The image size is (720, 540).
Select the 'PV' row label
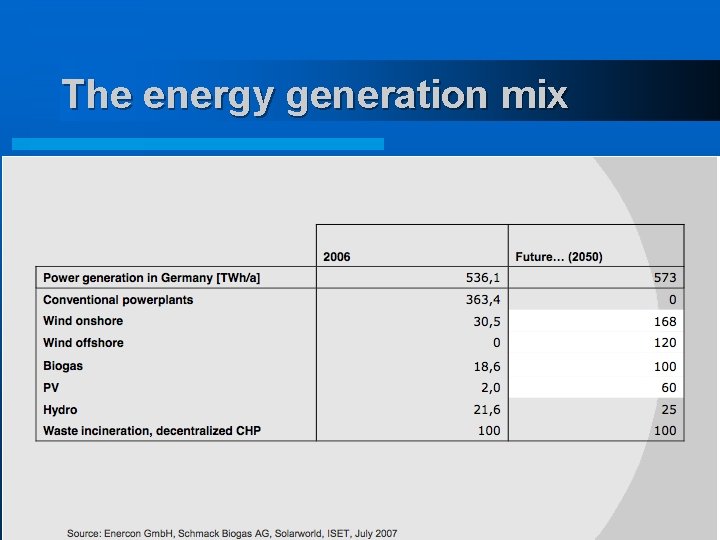coord(51,388)
